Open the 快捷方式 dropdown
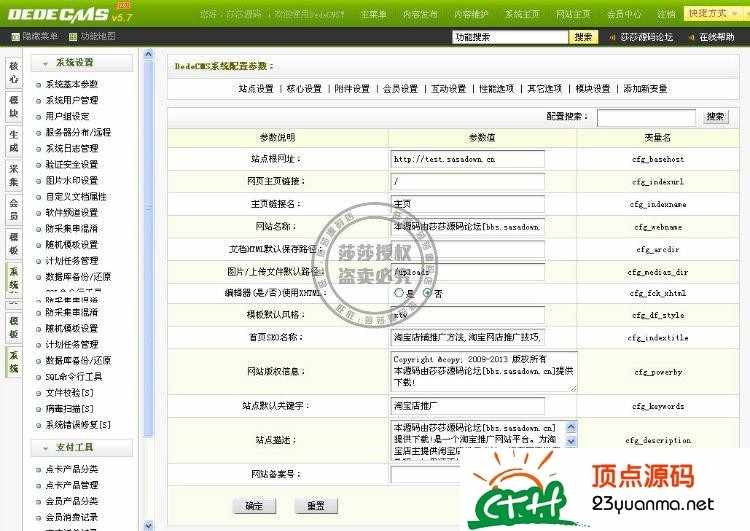Screen dimensions: 750x531 [714, 13]
